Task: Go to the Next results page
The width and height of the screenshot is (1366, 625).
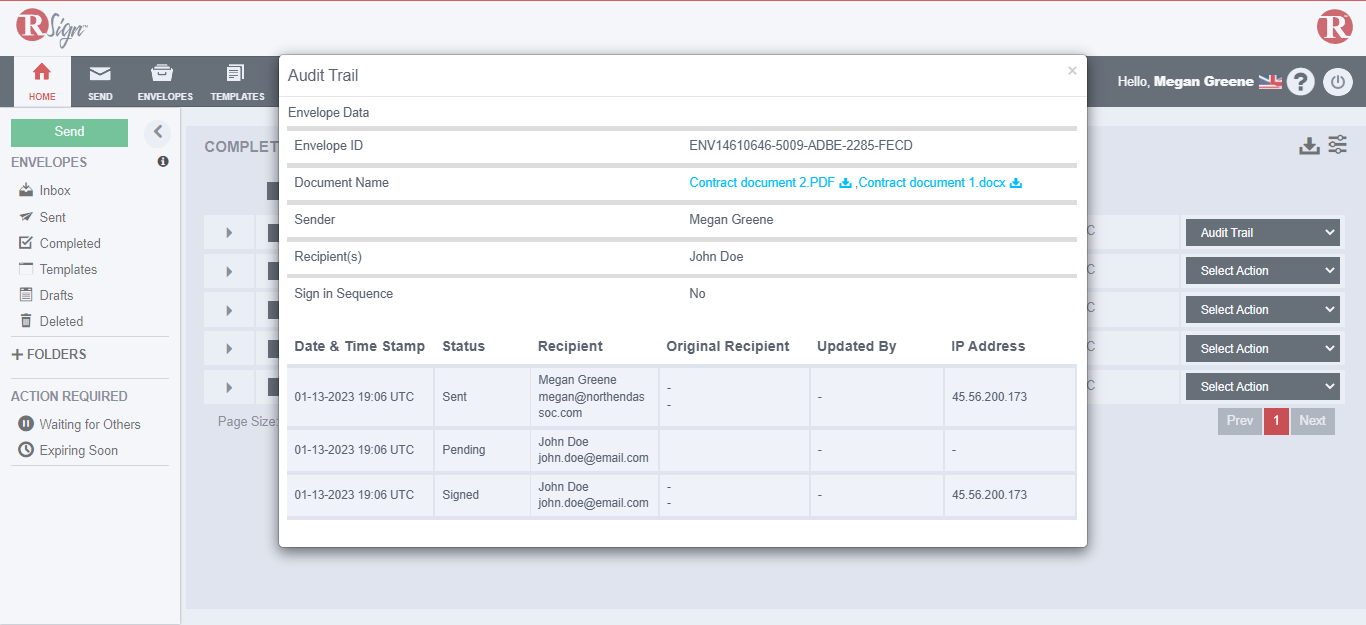Action: (1312, 421)
